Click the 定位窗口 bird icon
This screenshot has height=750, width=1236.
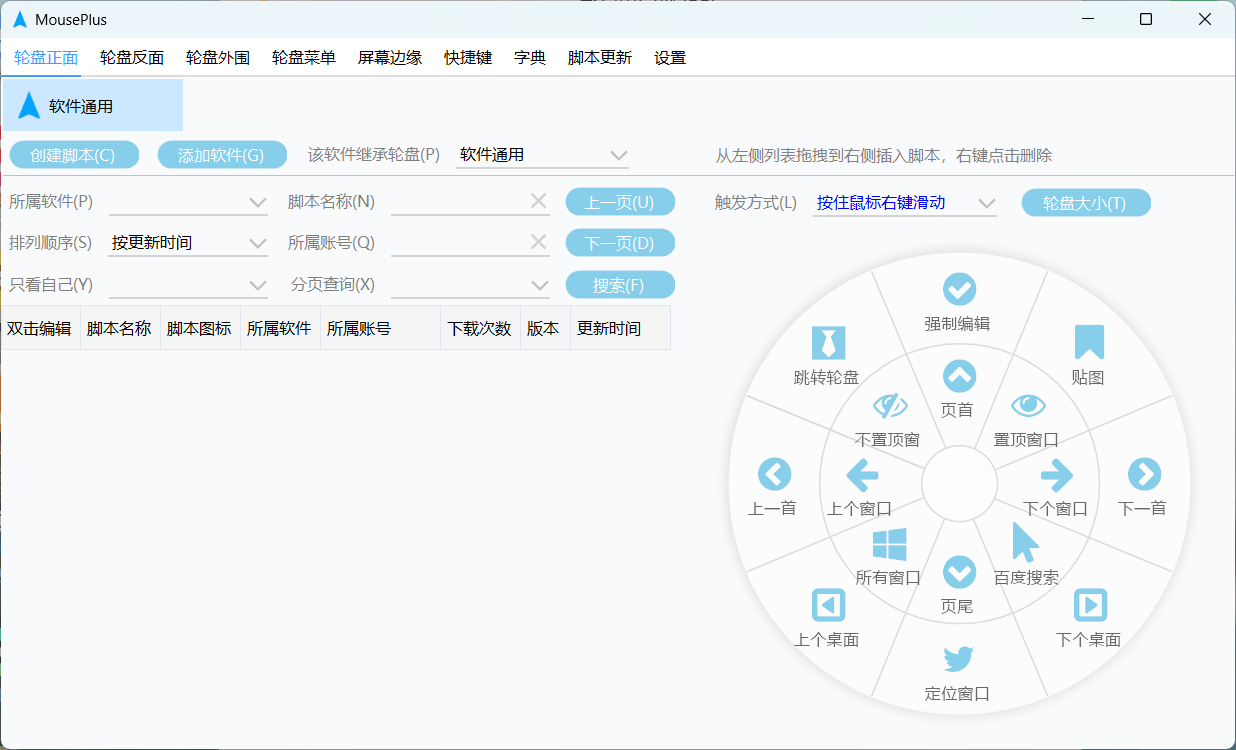[x=958, y=659]
